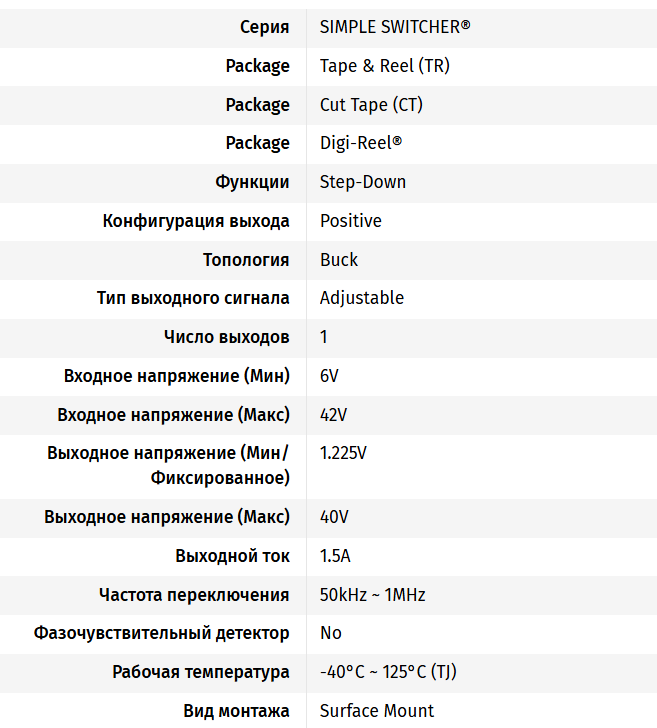The image size is (657, 728).
Task: Select the -40°C ~ 125°C (TJ) temperature value
Action: tap(388, 672)
